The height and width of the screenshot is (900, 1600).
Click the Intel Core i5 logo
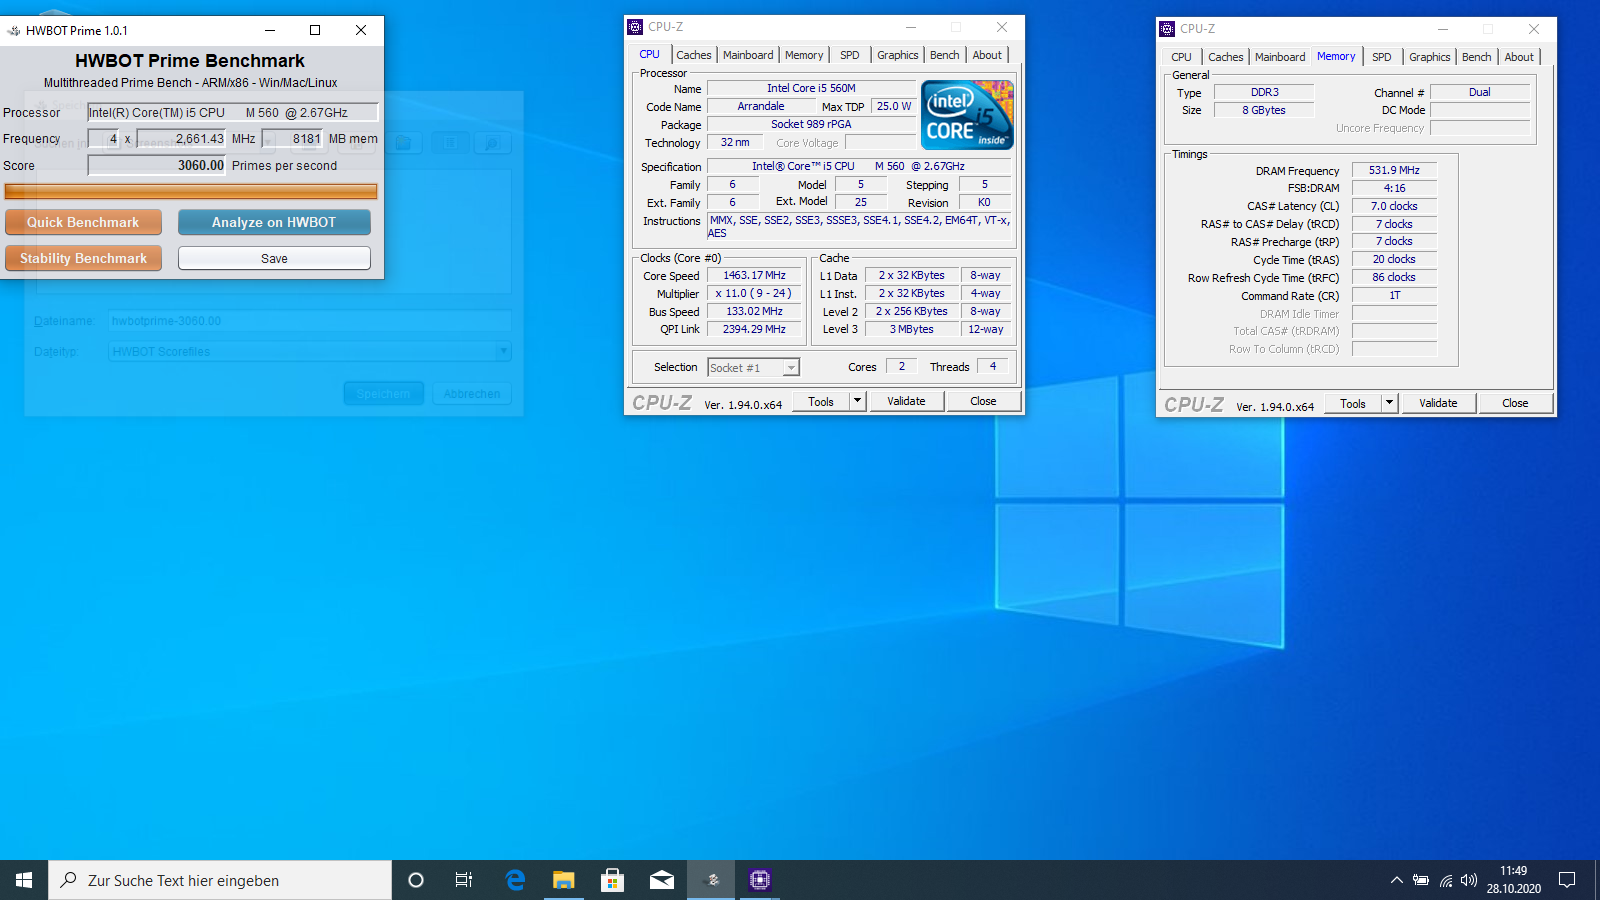pyautogui.click(x=968, y=115)
